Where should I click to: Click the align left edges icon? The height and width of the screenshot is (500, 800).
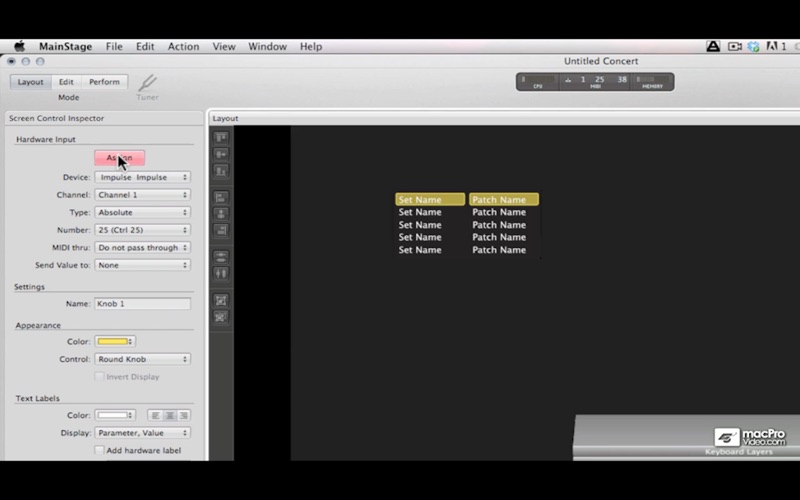[x=221, y=197]
